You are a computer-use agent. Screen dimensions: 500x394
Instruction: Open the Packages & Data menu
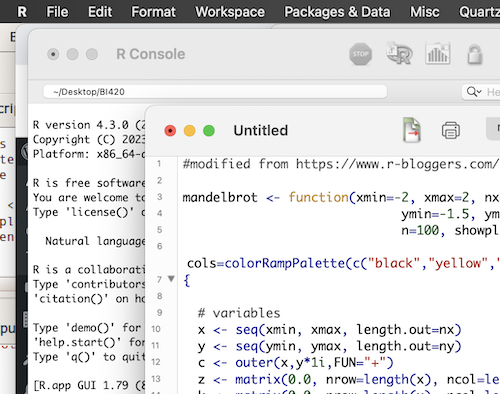click(337, 12)
